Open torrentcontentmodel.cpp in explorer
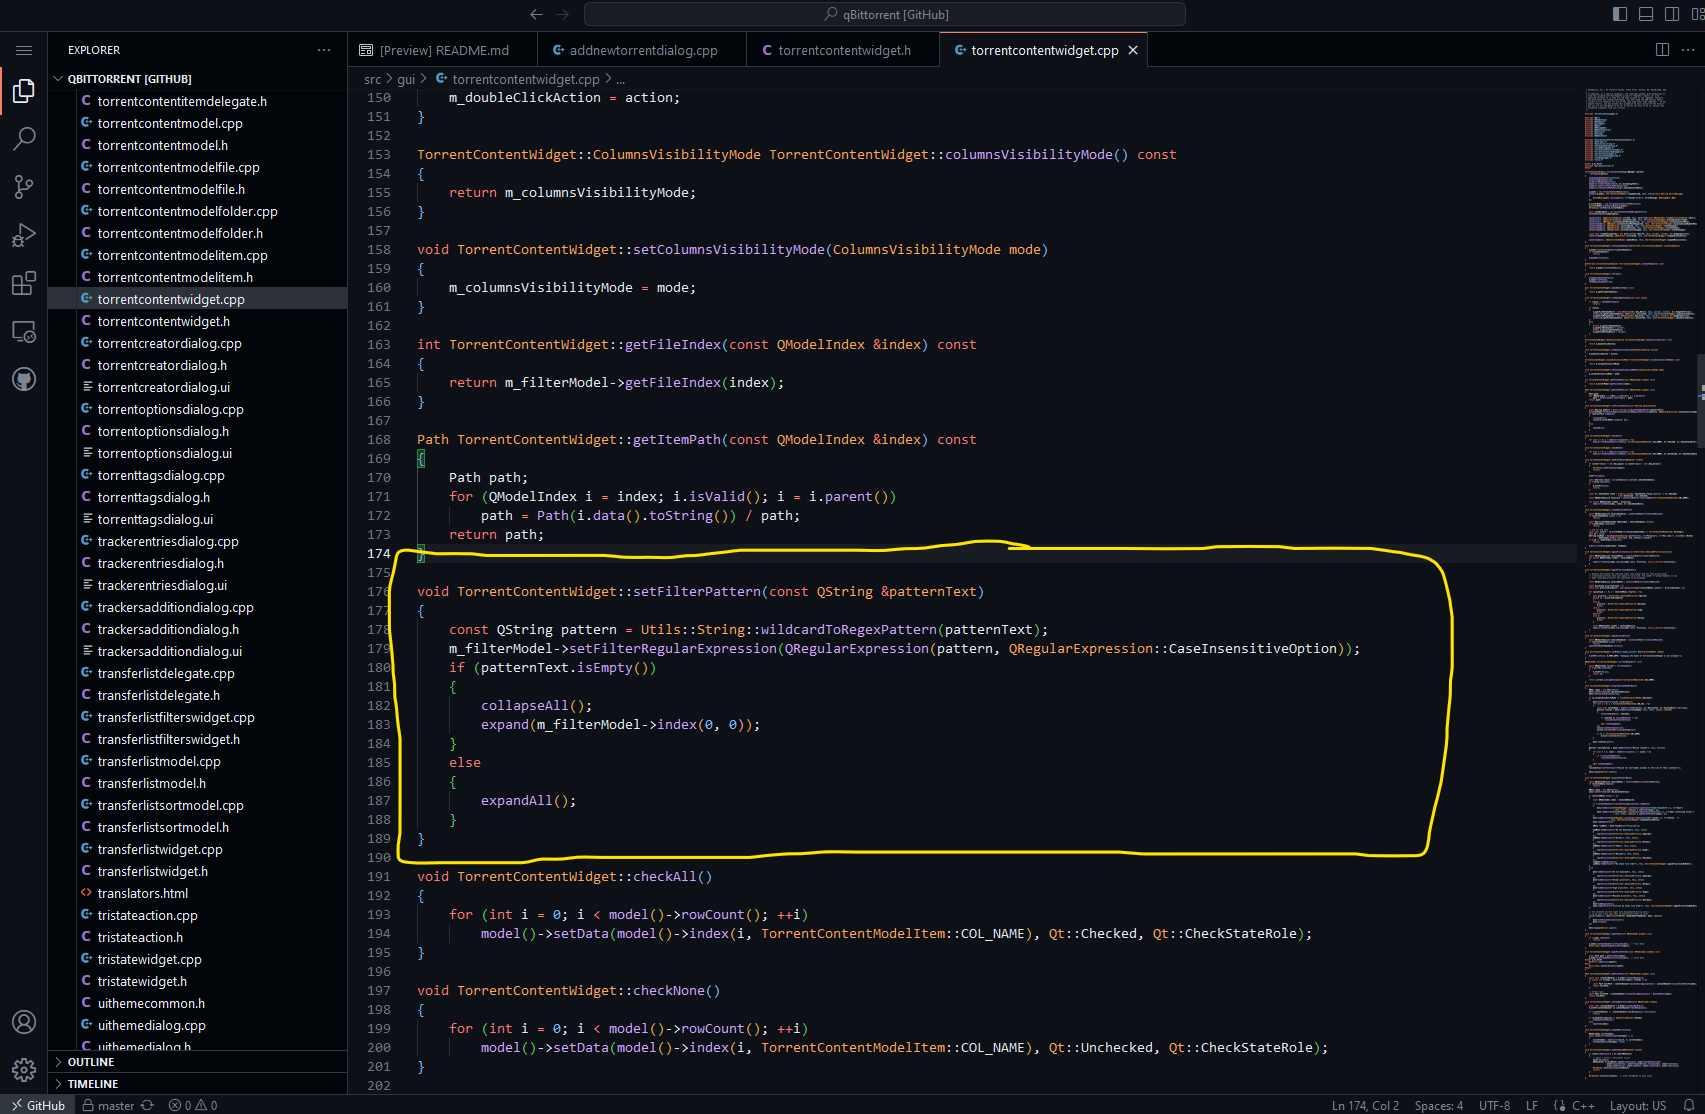1705x1114 pixels. [x=170, y=123]
